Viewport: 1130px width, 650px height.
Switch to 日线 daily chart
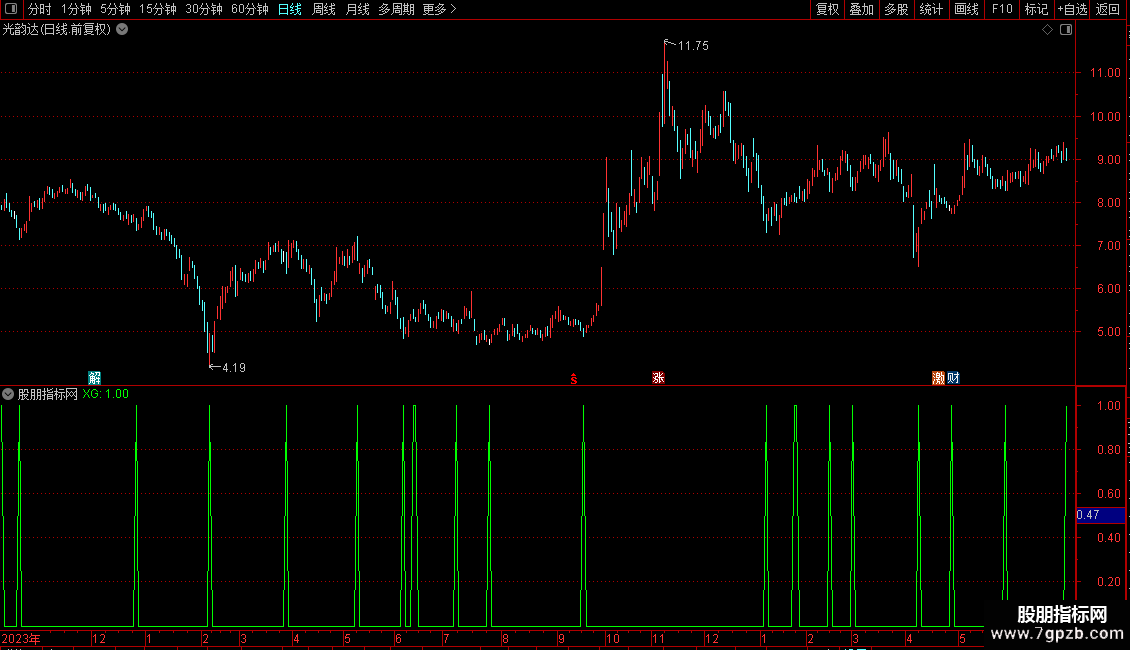[x=290, y=9]
